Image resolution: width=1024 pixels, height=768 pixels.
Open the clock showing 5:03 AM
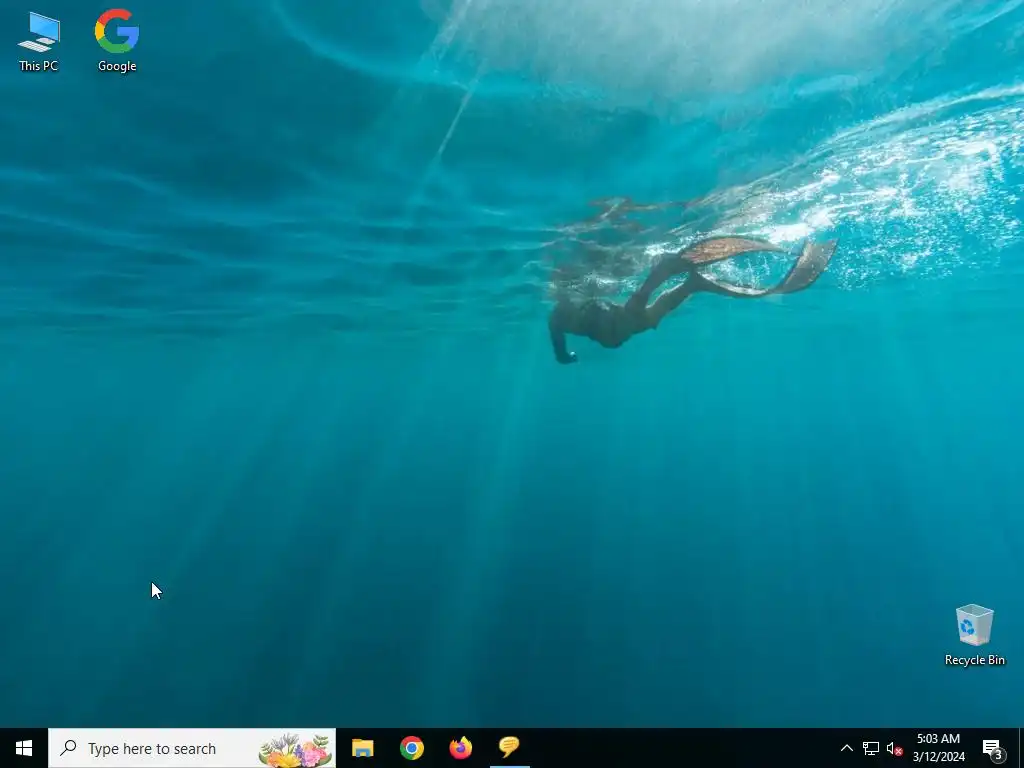coord(938,748)
